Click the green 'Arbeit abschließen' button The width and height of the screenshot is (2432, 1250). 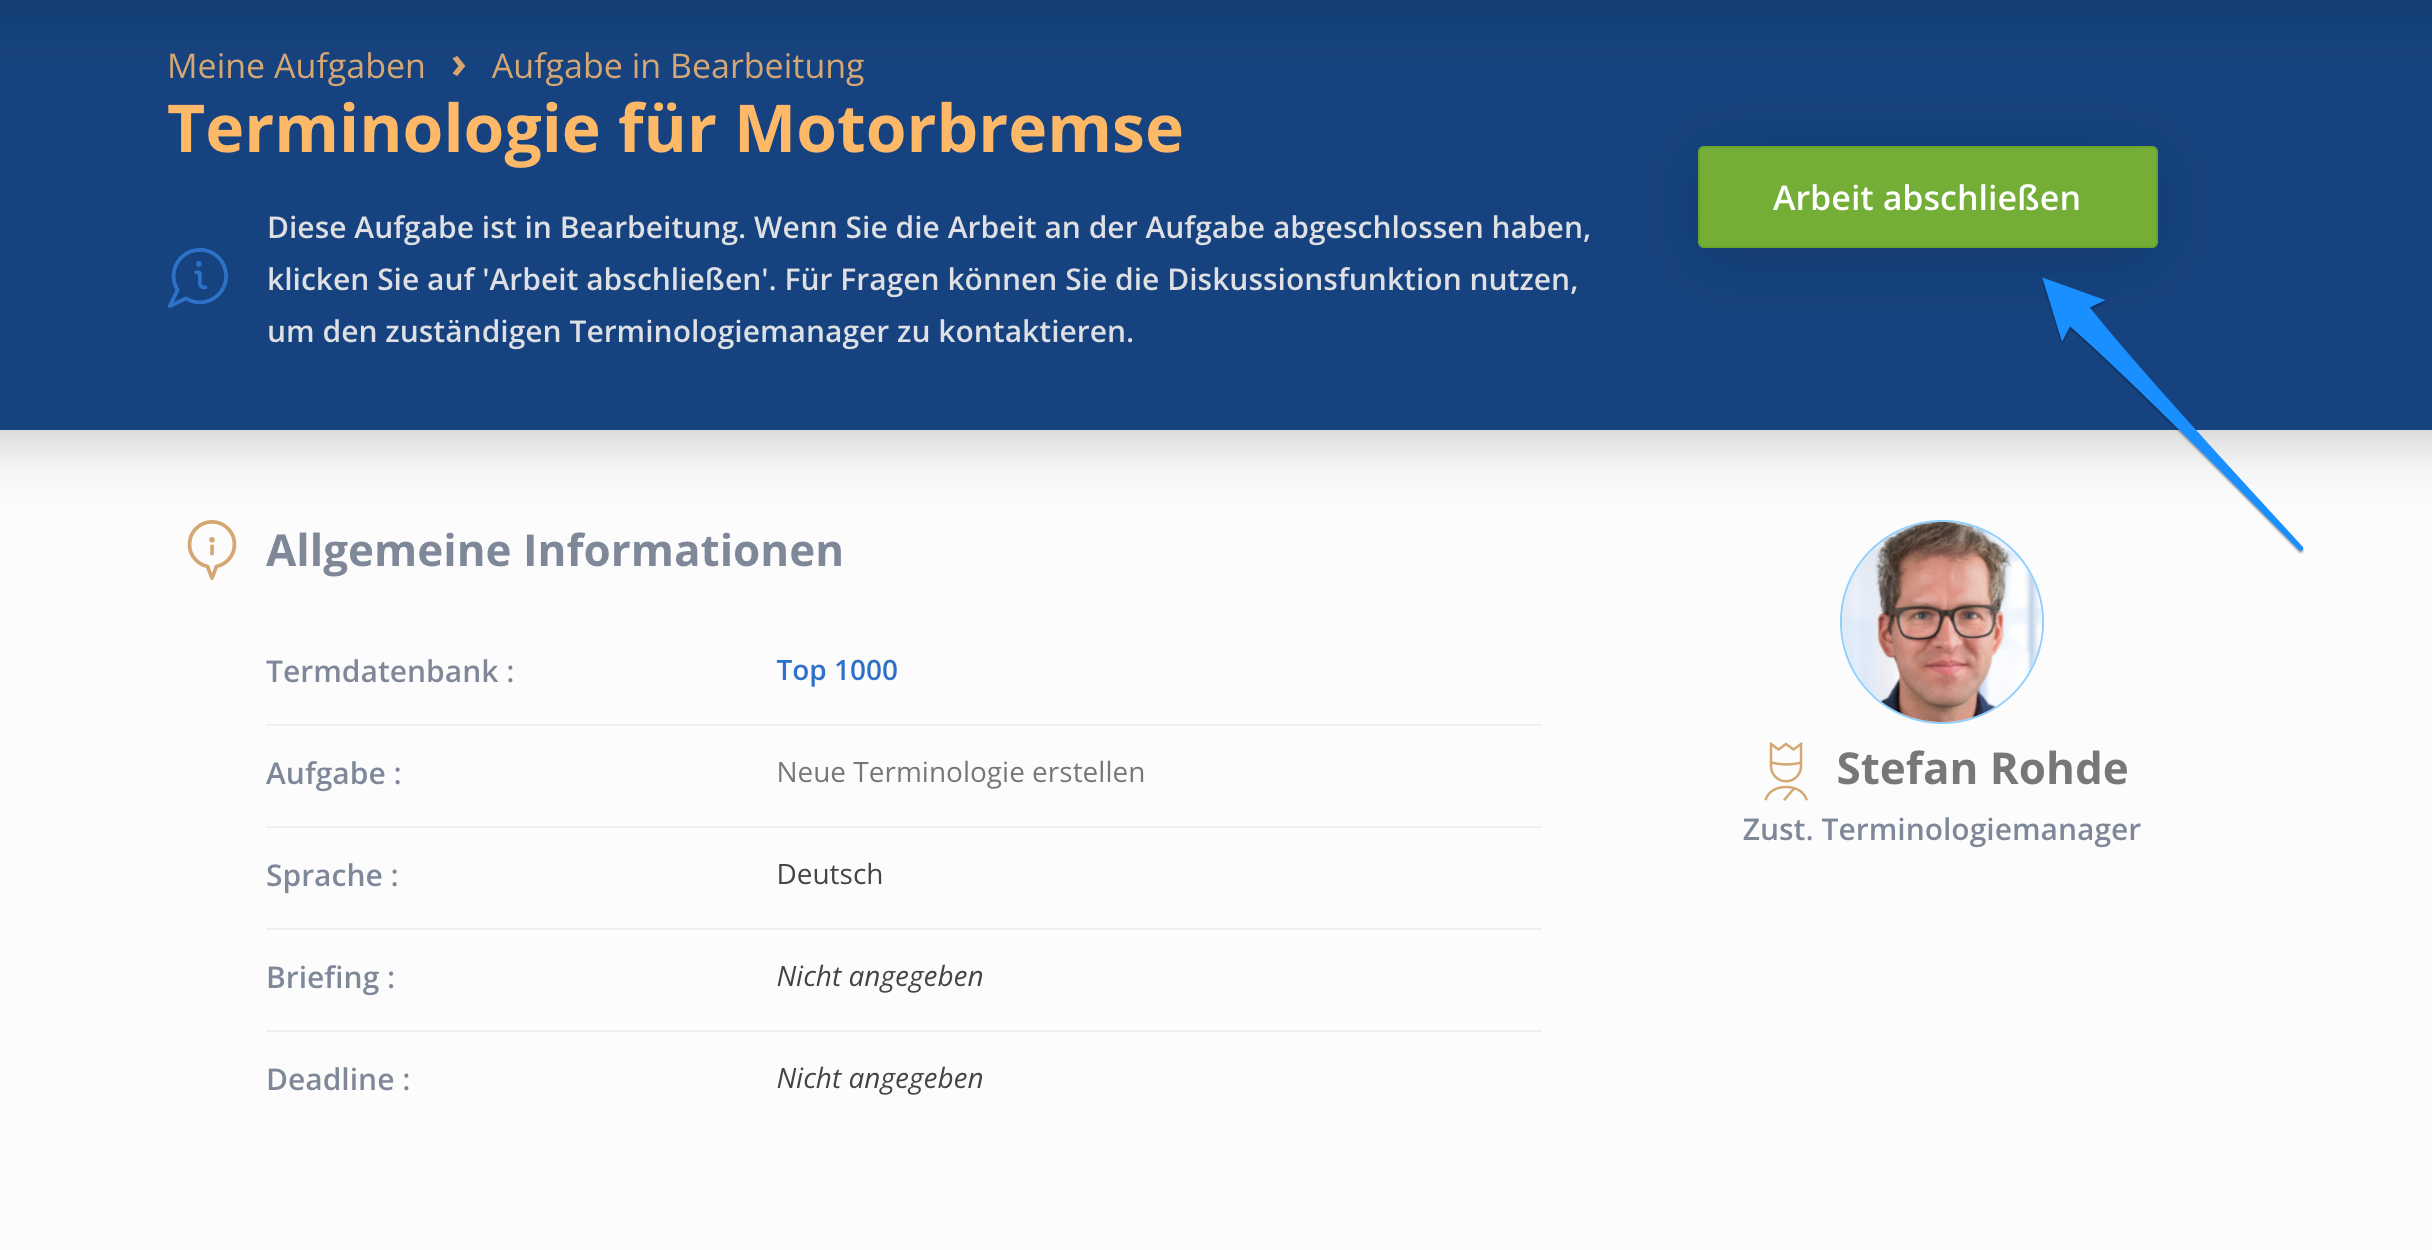(x=1927, y=197)
